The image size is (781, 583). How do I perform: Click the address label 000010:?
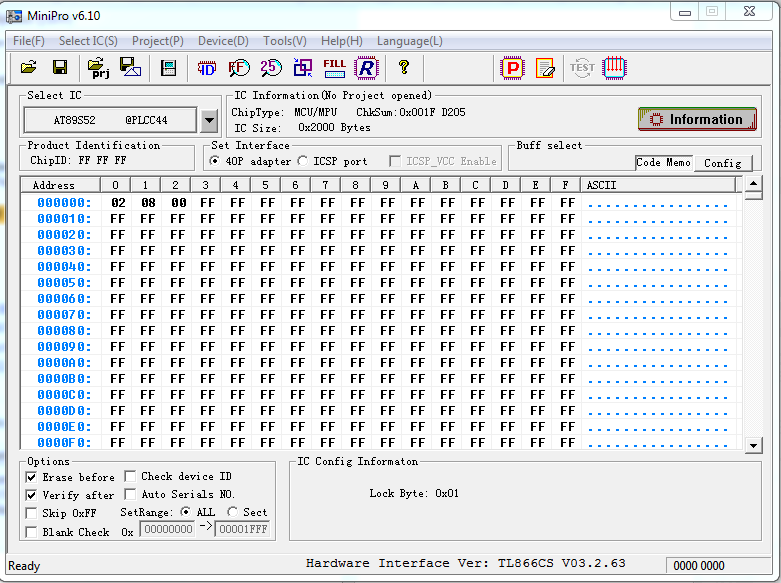(64, 219)
